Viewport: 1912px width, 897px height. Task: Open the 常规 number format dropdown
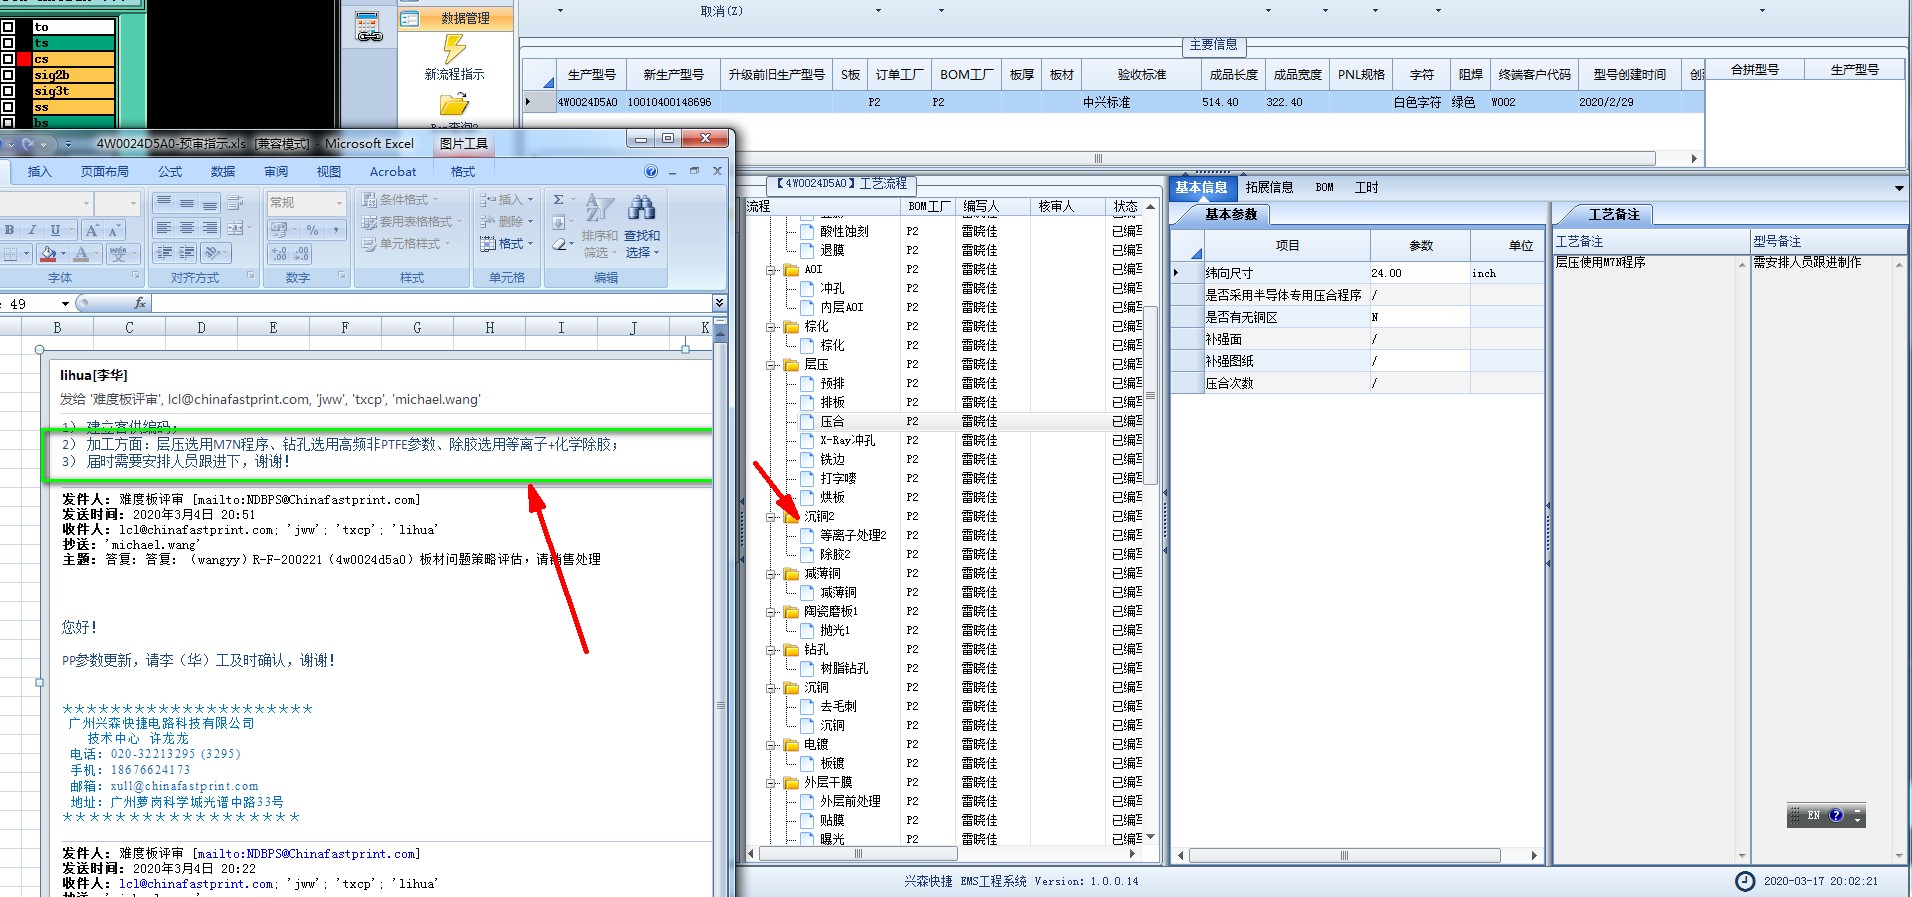click(x=339, y=202)
